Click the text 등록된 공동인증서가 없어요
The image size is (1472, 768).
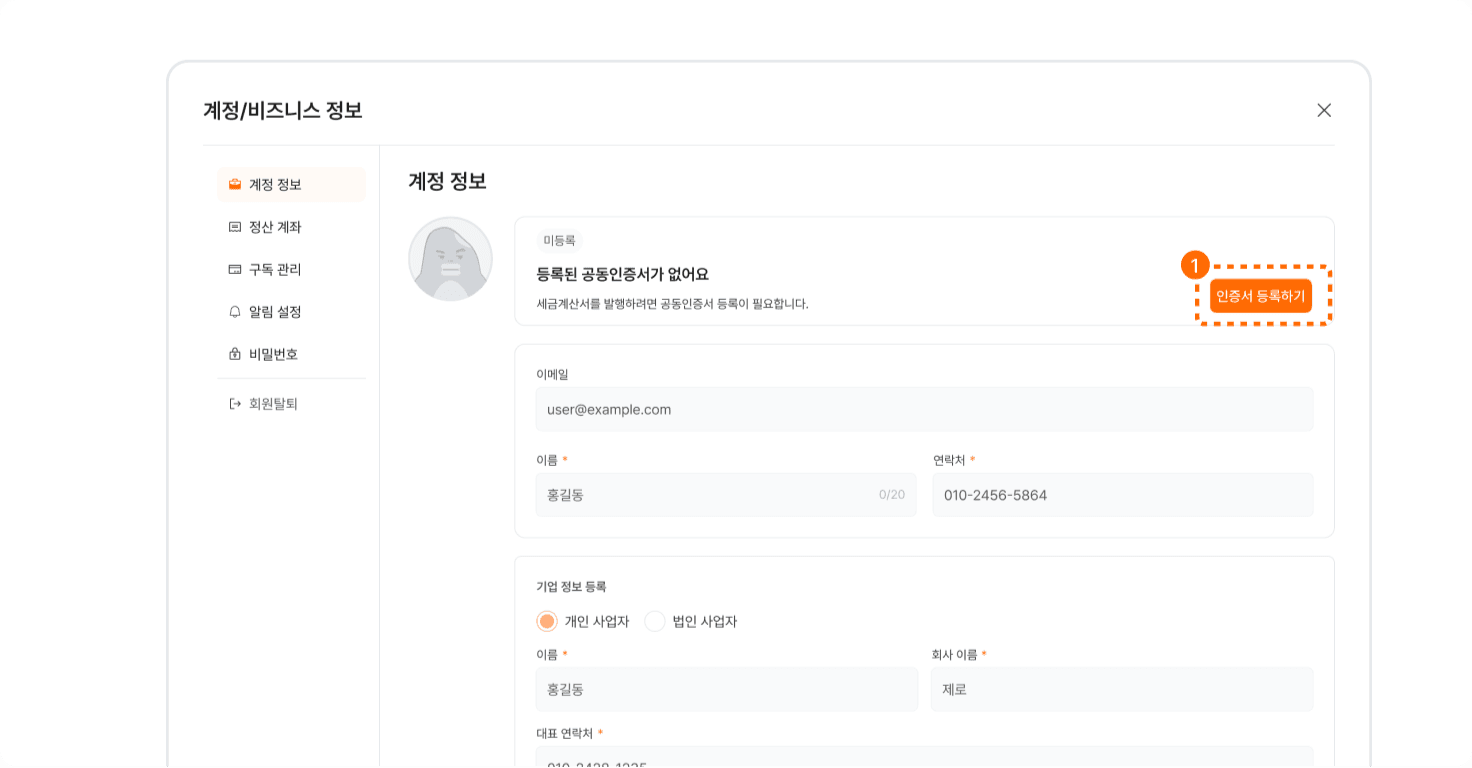(x=623, y=274)
